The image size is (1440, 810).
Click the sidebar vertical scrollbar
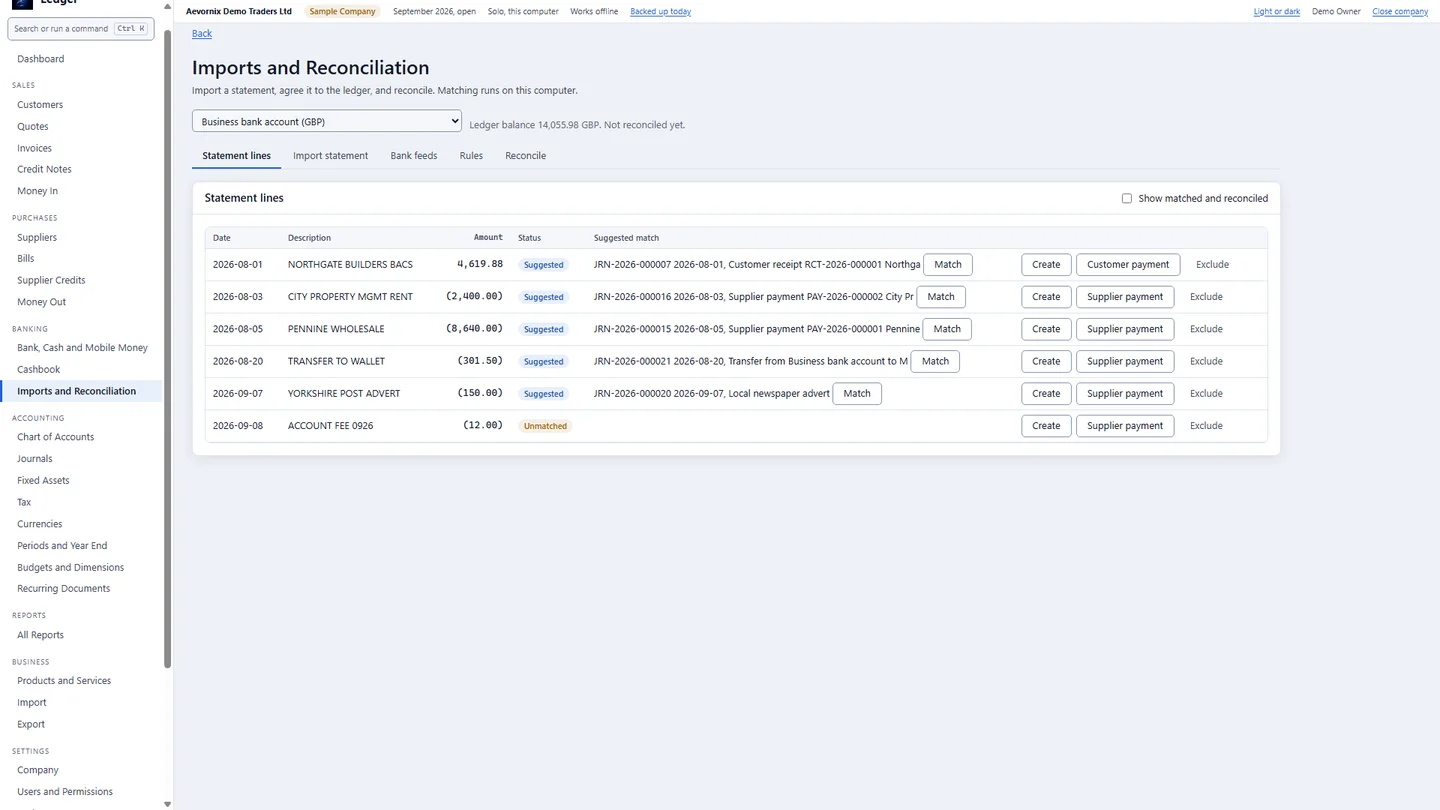coord(167,350)
